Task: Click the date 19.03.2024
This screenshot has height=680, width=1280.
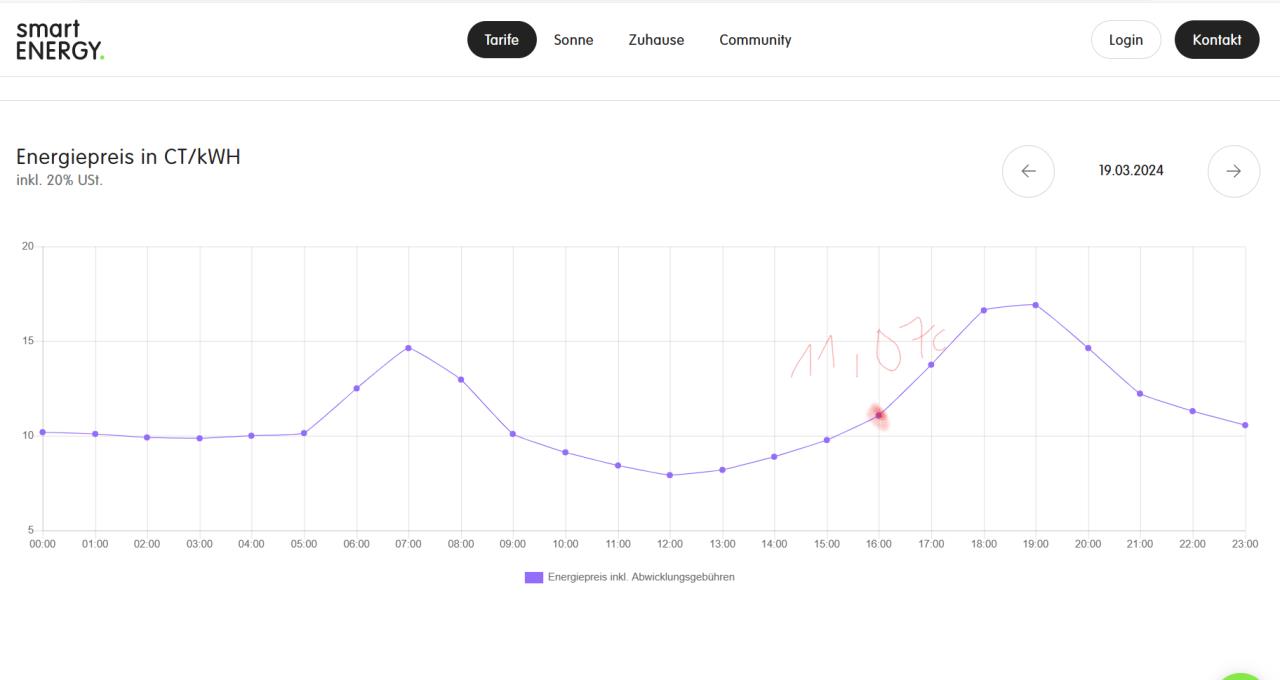Action: tap(1131, 171)
